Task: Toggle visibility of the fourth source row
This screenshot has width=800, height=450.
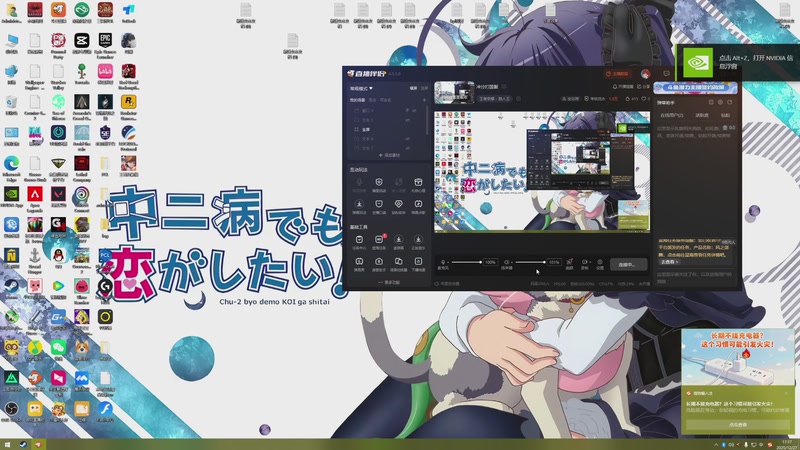Action: click(408, 139)
